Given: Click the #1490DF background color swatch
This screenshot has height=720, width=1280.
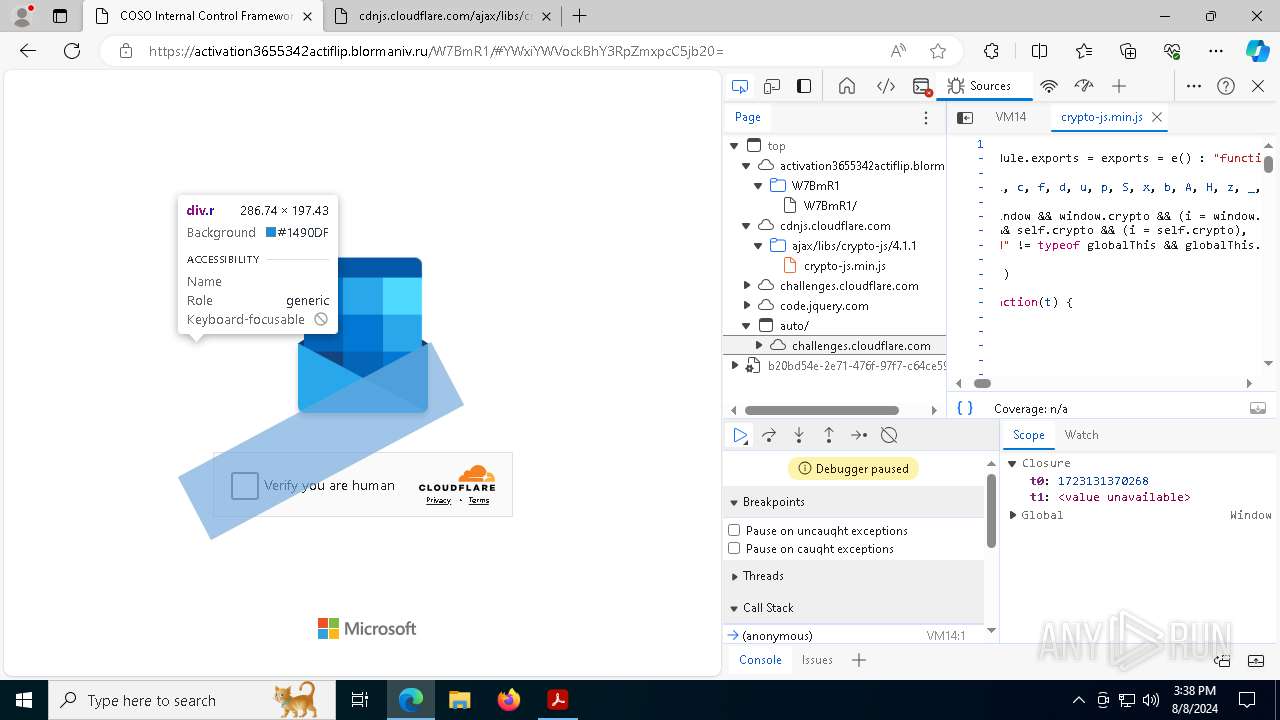Looking at the screenshot, I should click(271, 233).
